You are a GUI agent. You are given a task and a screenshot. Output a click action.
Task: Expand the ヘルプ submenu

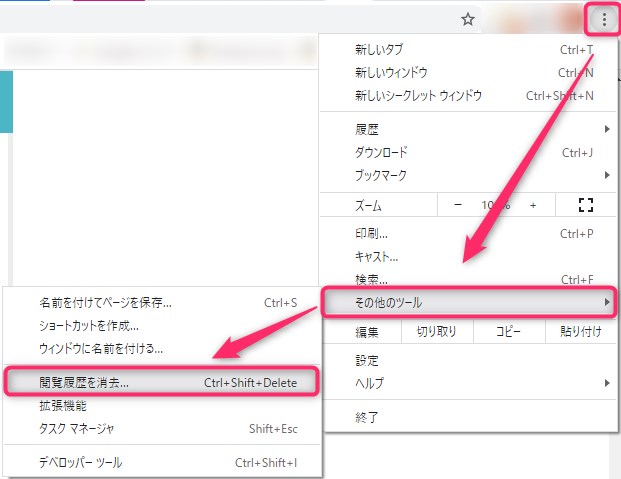[469, 383]
